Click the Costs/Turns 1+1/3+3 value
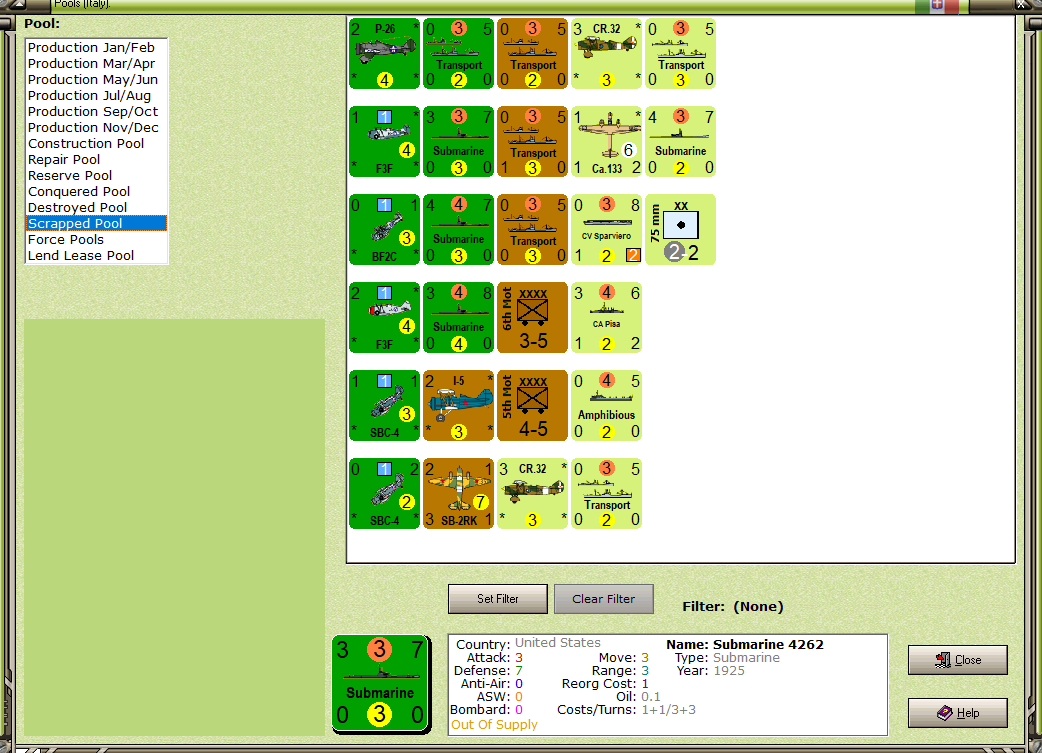Image resolution: width=1042 pixels, height=753 pixels. click(669, 710)
